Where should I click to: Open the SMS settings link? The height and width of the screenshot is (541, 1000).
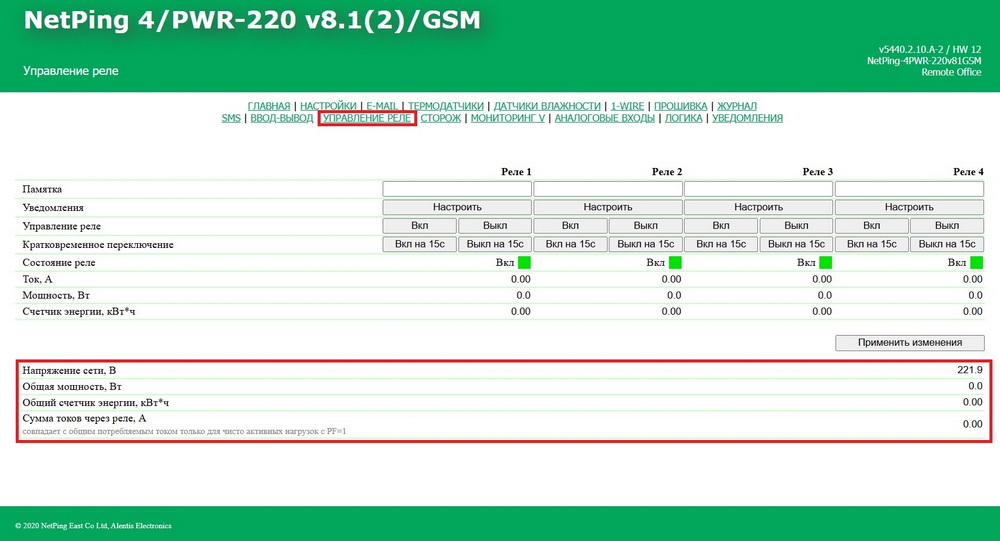(x=231, y=118)
